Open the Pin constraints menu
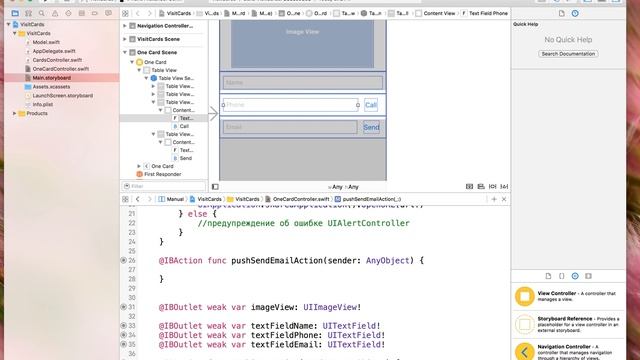This screenshot has width=640, height=360. point(493,187)
